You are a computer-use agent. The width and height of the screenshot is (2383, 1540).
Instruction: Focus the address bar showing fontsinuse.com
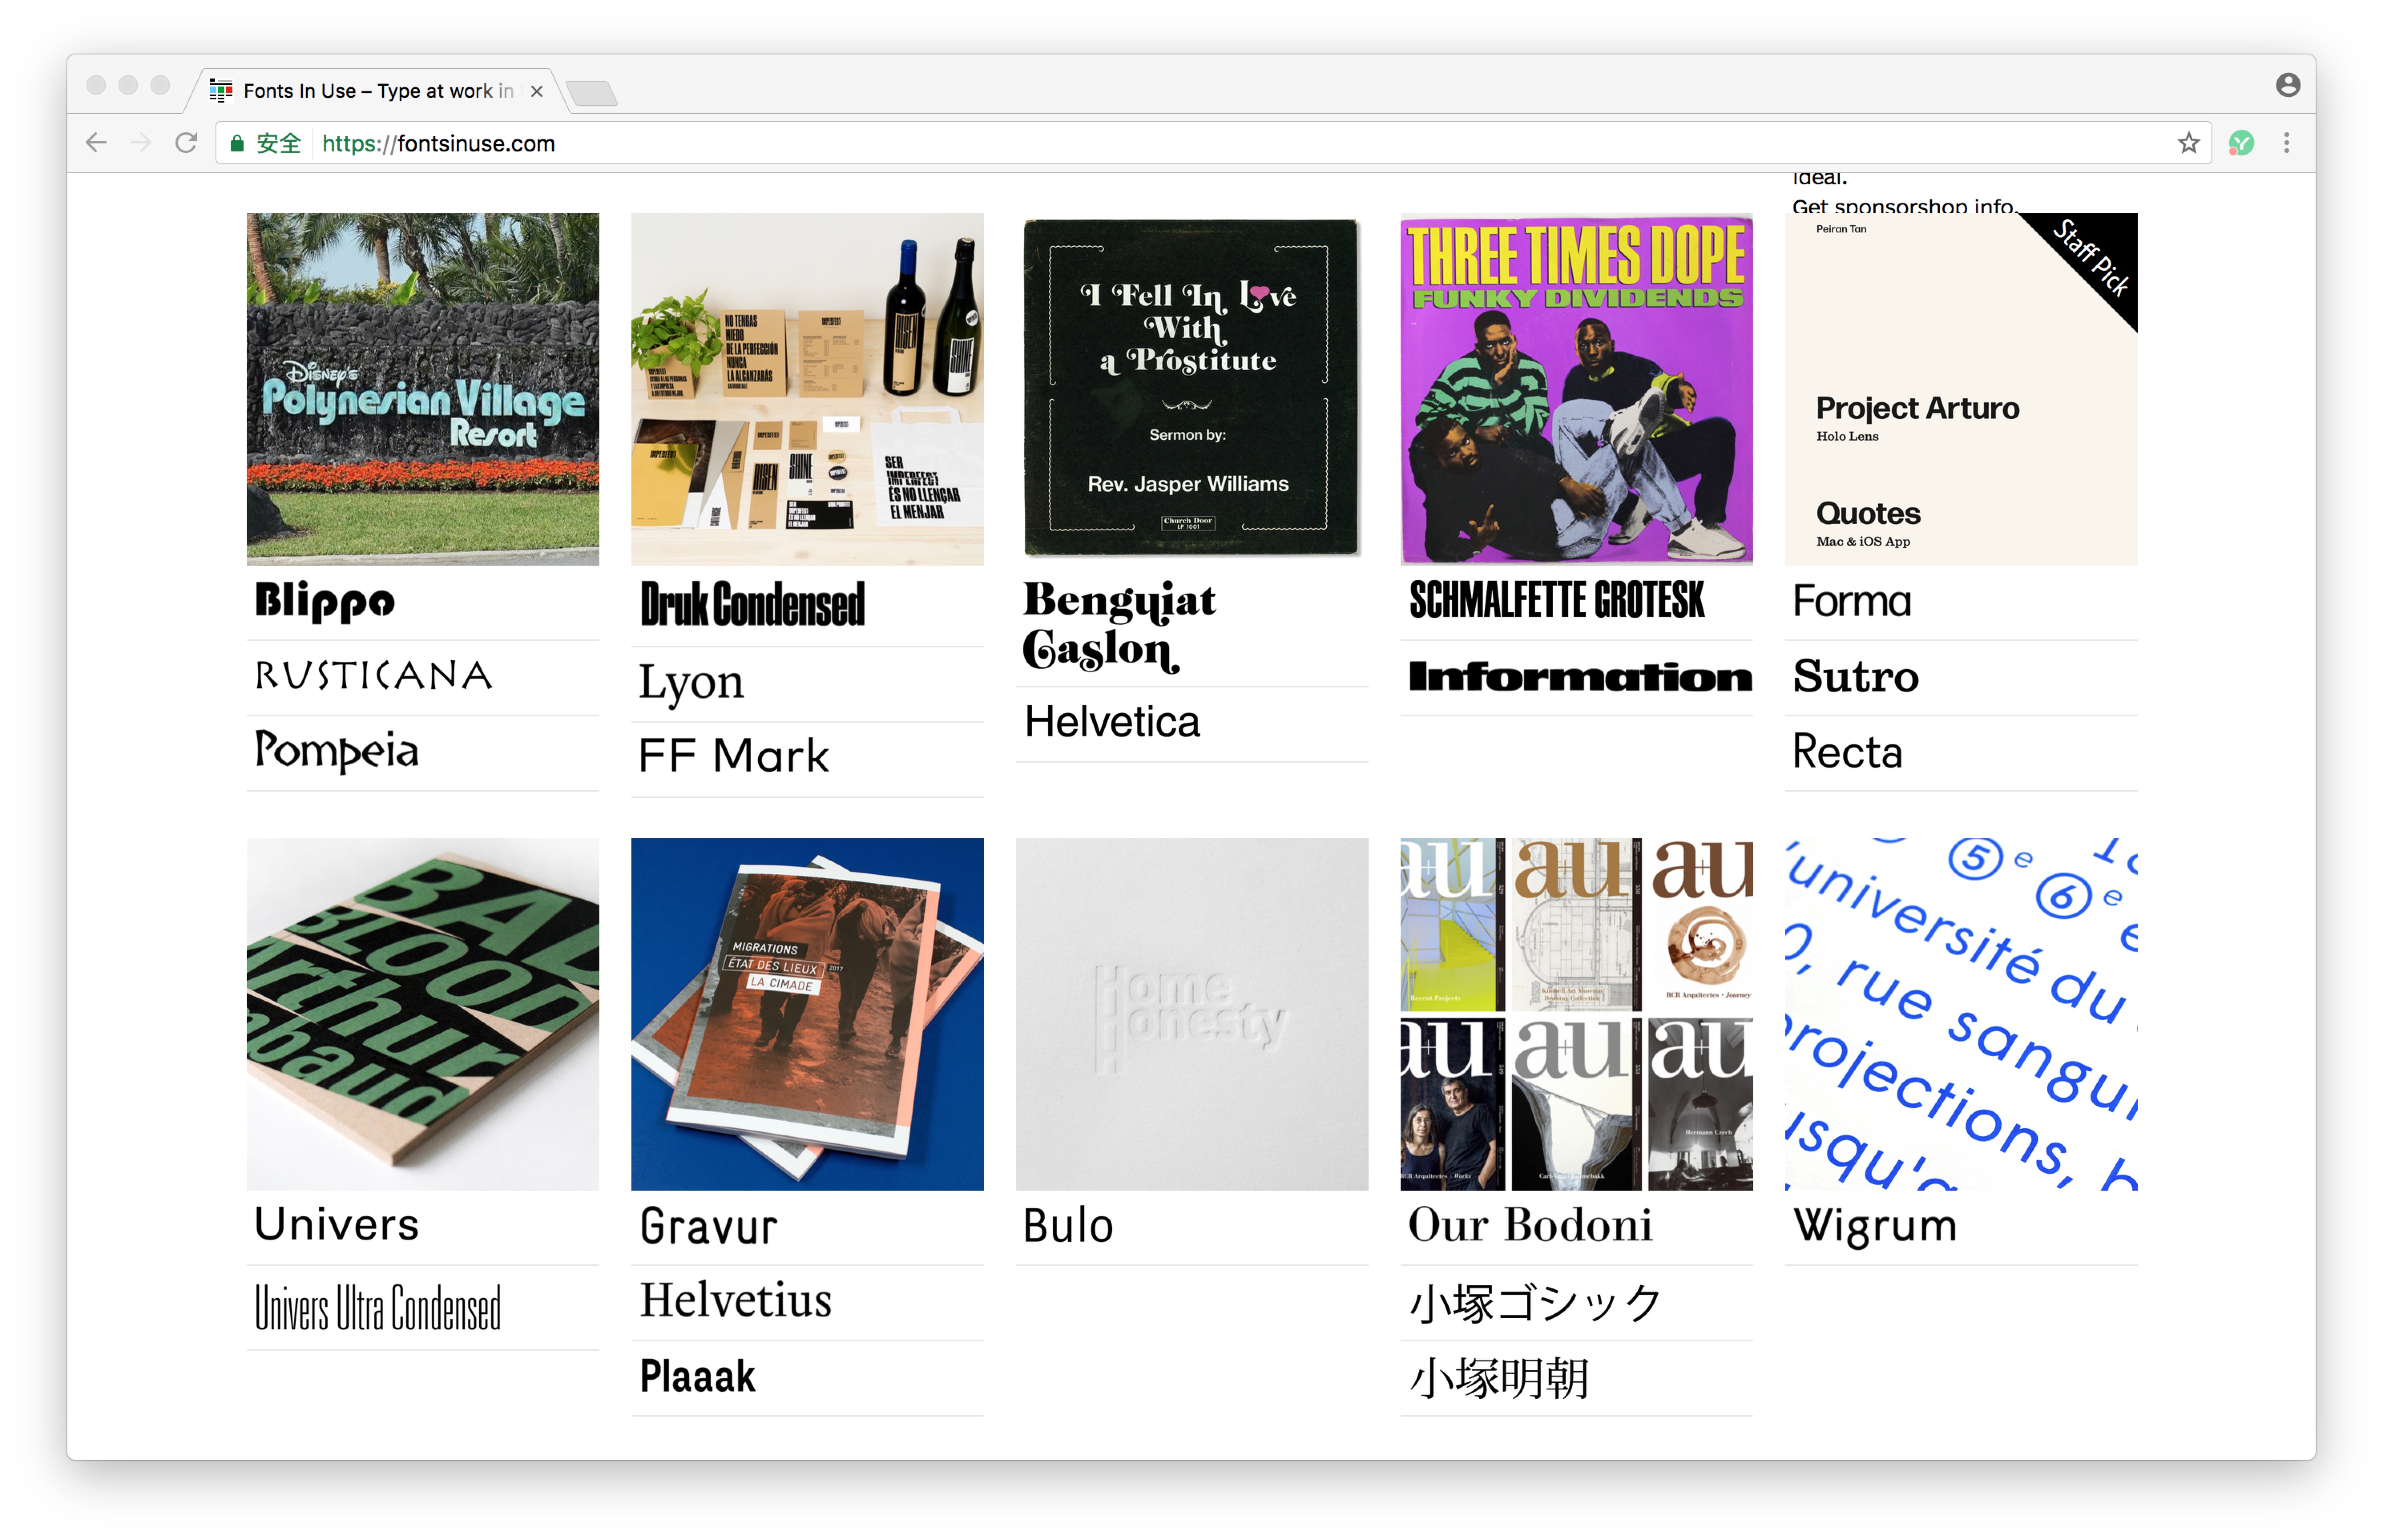tap(1213, 143)
